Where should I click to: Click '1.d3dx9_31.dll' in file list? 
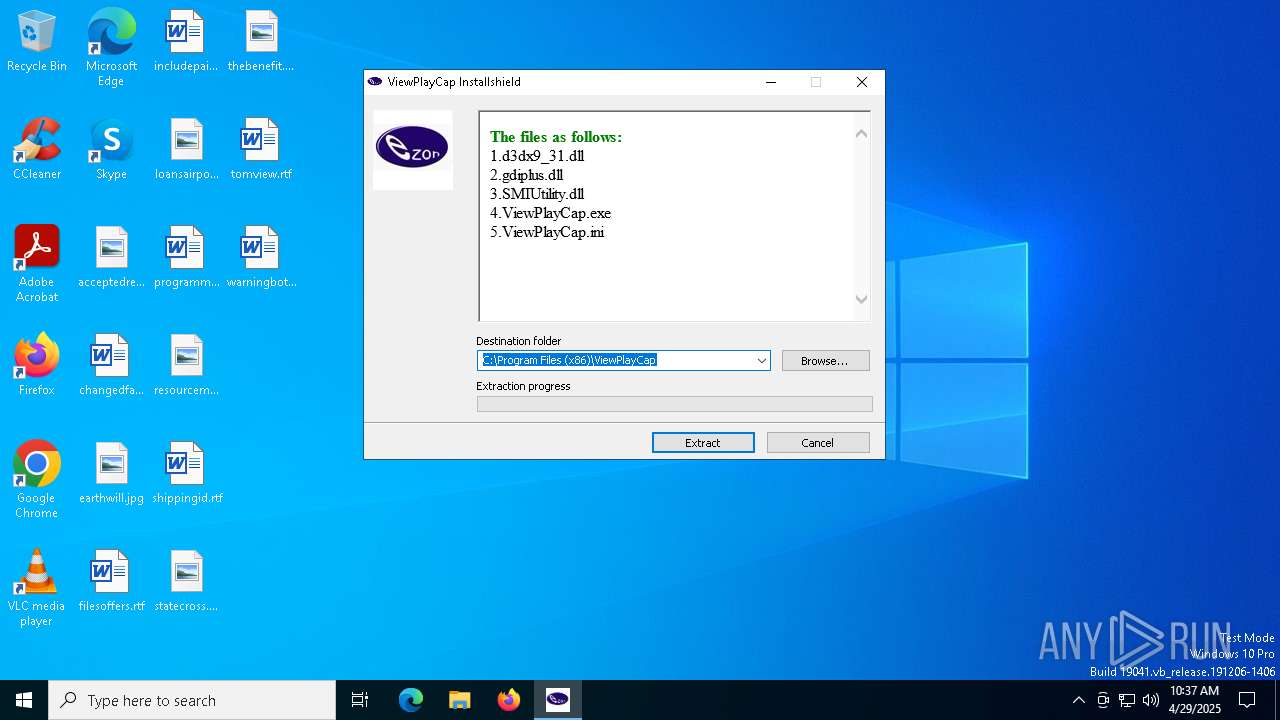(x=537, y=156)
